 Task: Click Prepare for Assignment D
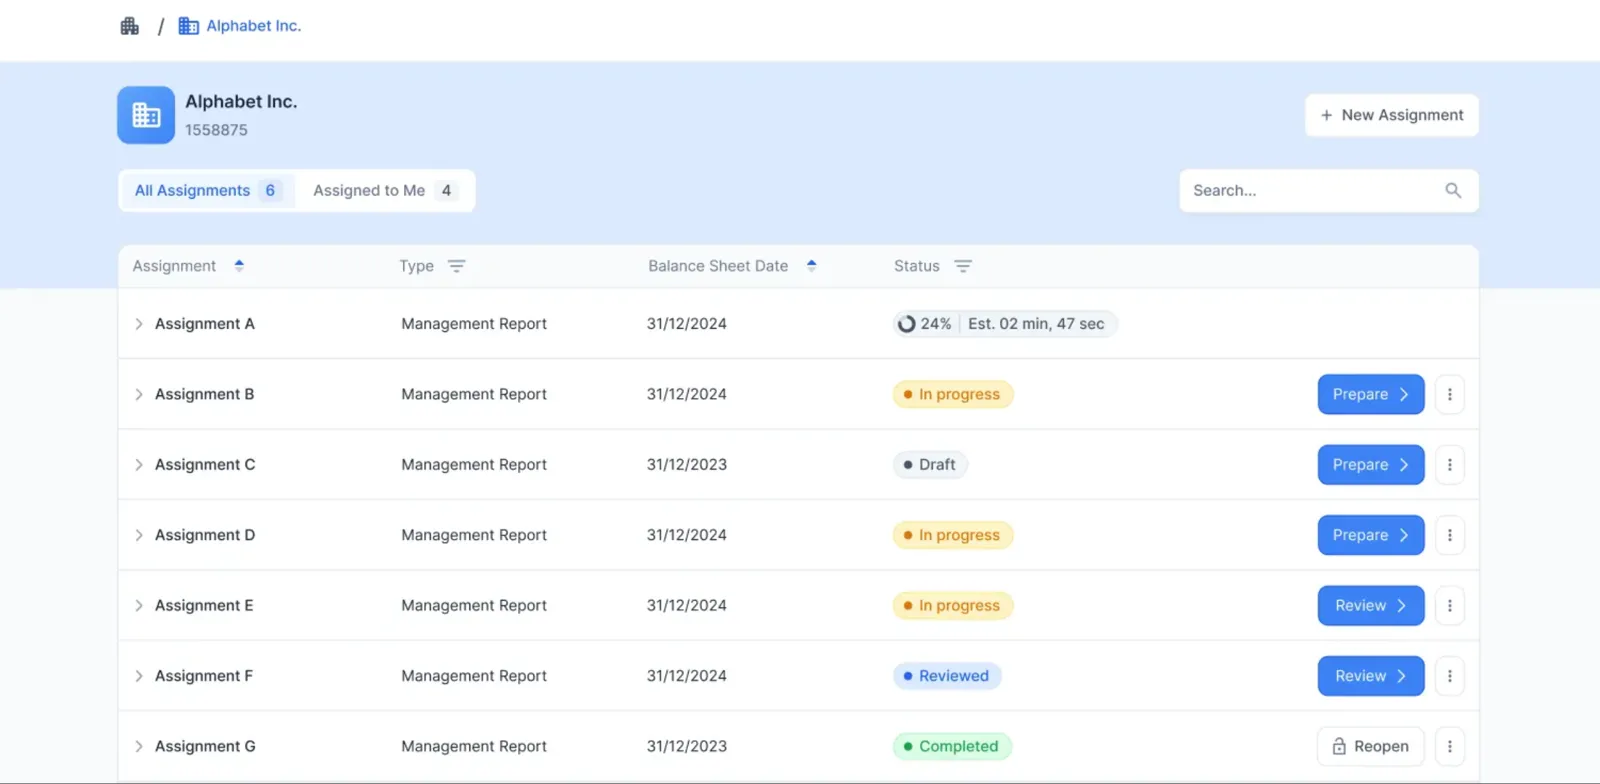tap(1370, 535)
